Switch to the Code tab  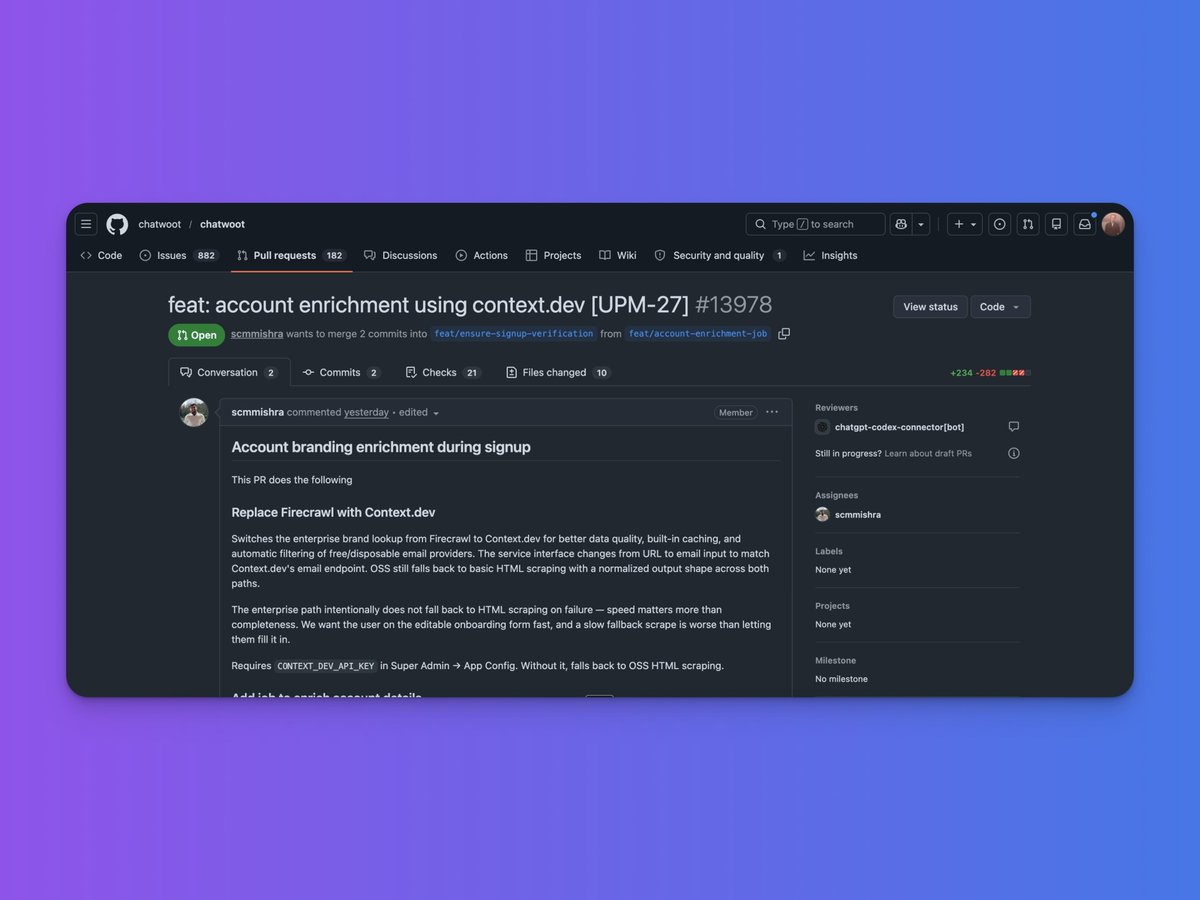point(101,255)
